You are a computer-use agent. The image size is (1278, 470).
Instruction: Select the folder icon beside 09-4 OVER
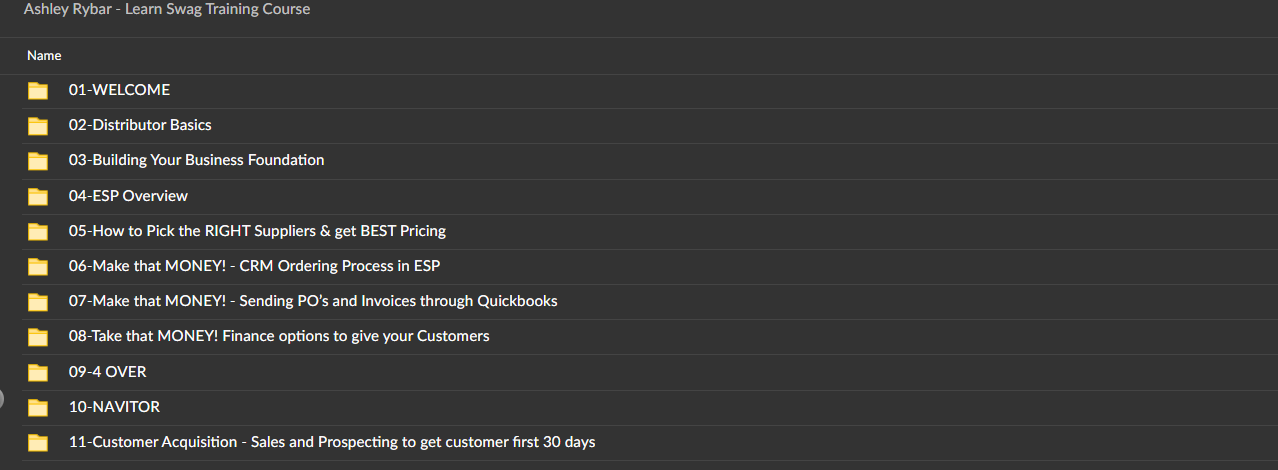point(38,372)
